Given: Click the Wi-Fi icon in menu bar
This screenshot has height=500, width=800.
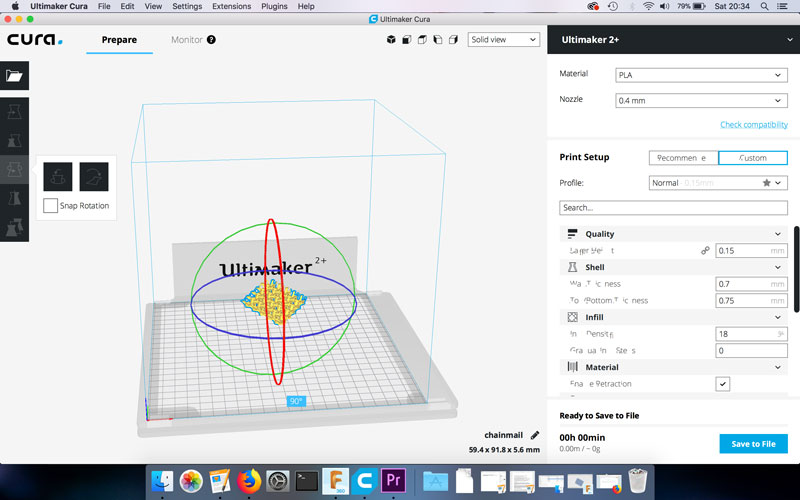Looking at the screenshot, I should (x=648, y=6).
